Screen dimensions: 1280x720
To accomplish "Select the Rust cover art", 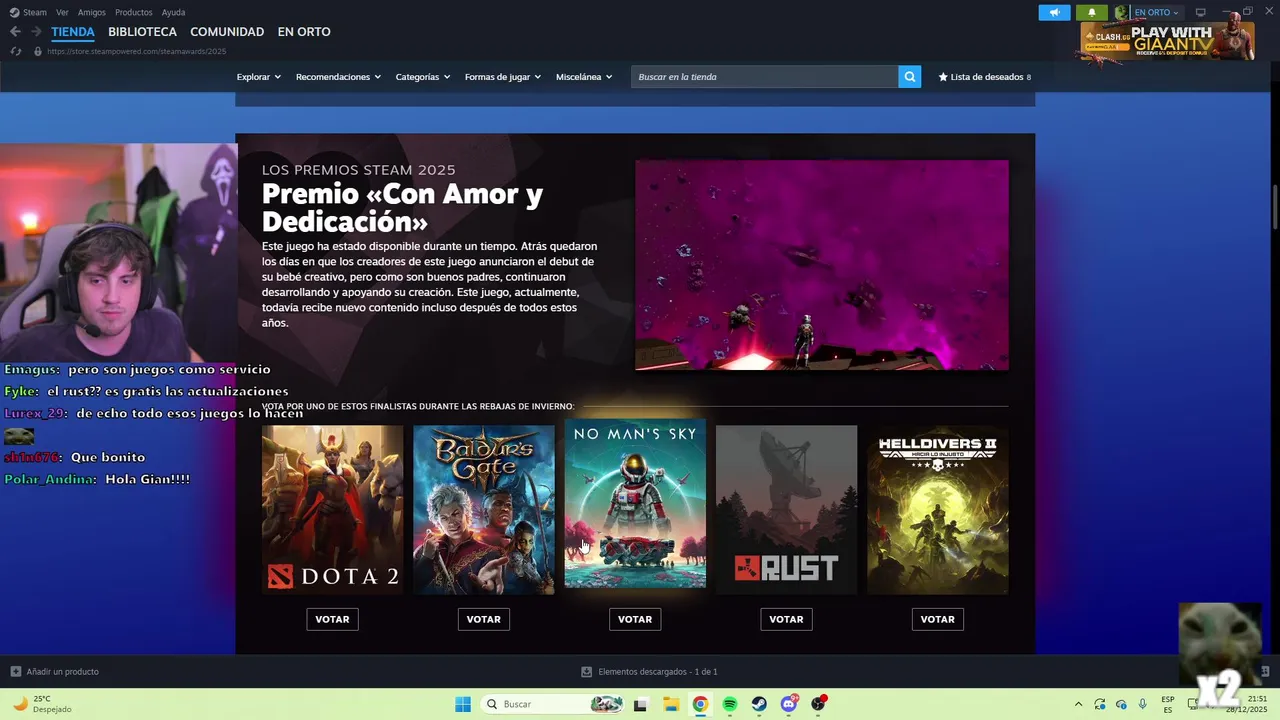I will [786, 510].
